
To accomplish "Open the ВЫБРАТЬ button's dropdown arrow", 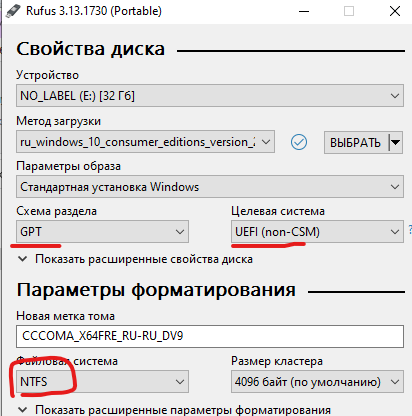I will (396, 143).
